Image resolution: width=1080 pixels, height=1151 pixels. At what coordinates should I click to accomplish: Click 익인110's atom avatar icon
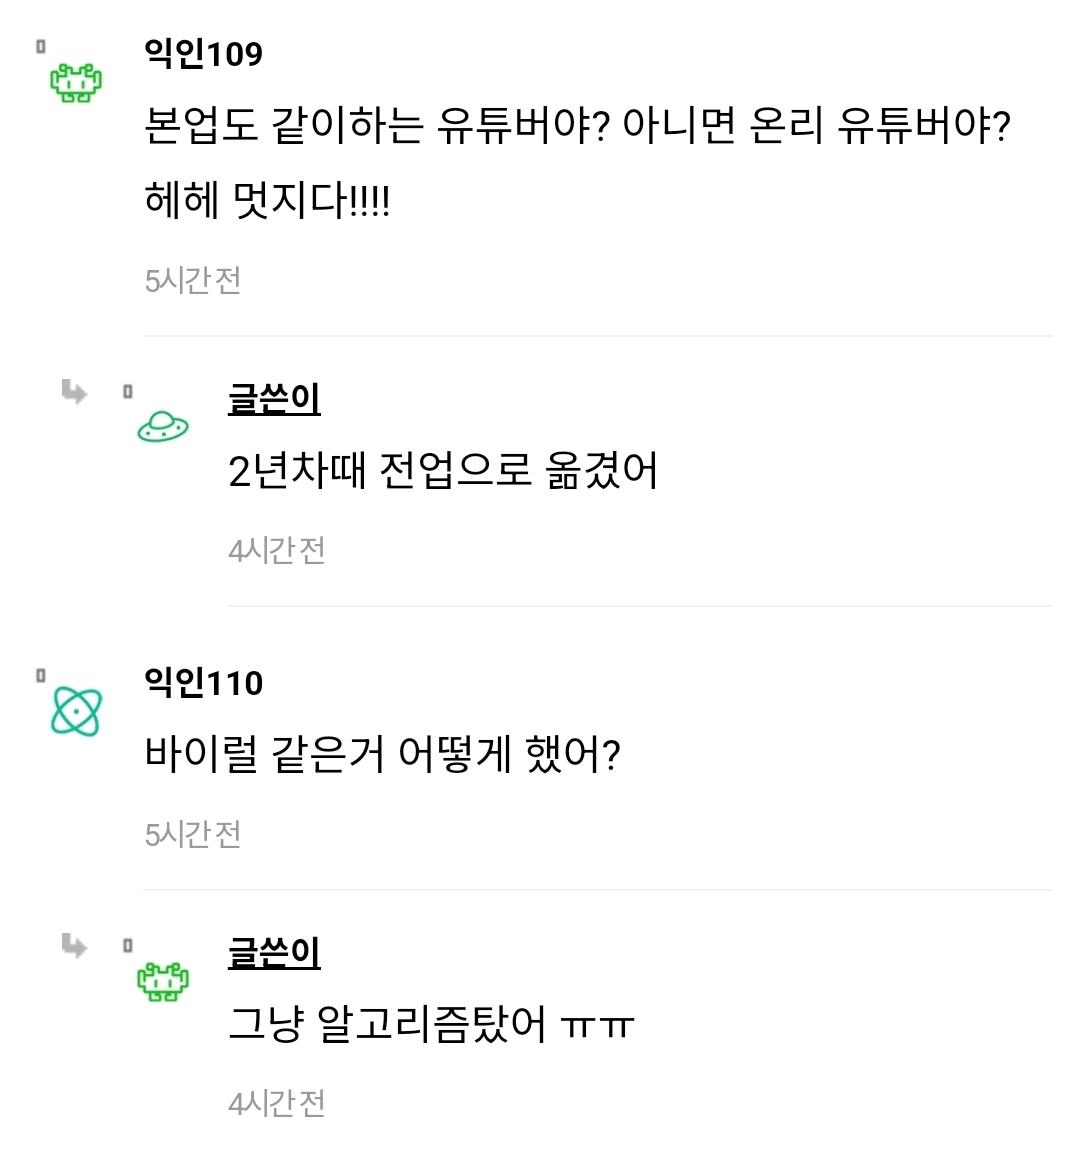[76, 712]
